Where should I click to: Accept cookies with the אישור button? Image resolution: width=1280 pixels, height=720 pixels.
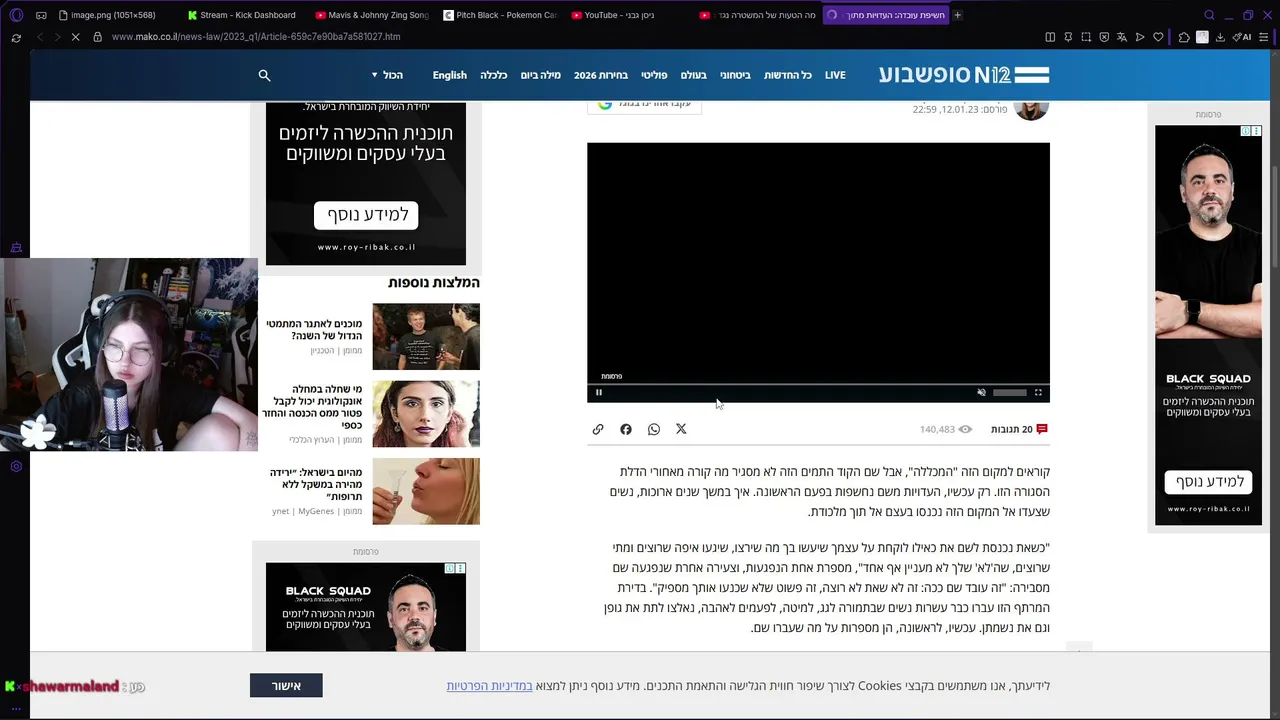(286, 686)
